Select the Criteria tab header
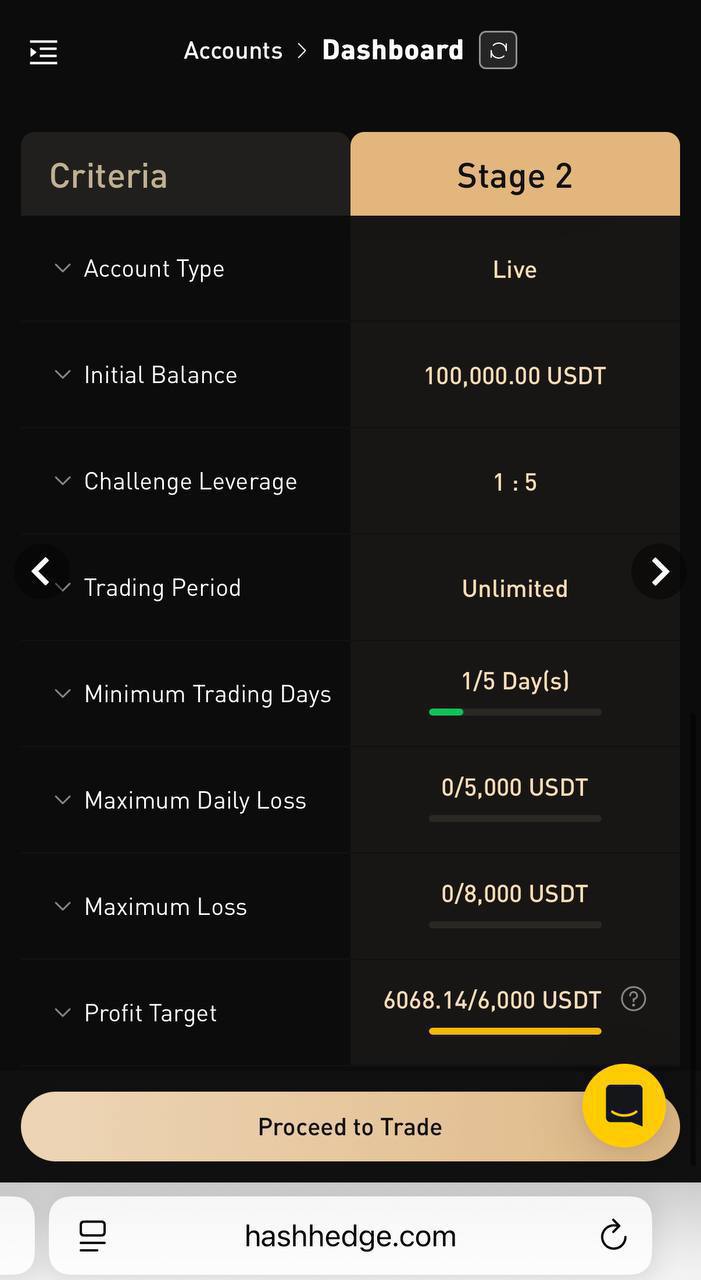This screenshot has width=701, height=1280. coord(185,174)
